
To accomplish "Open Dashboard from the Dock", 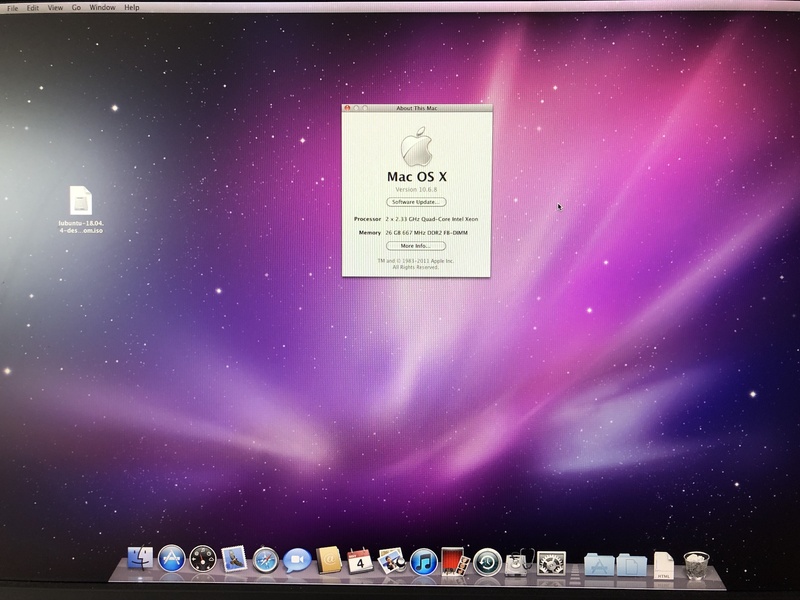I will pos(203,559).
